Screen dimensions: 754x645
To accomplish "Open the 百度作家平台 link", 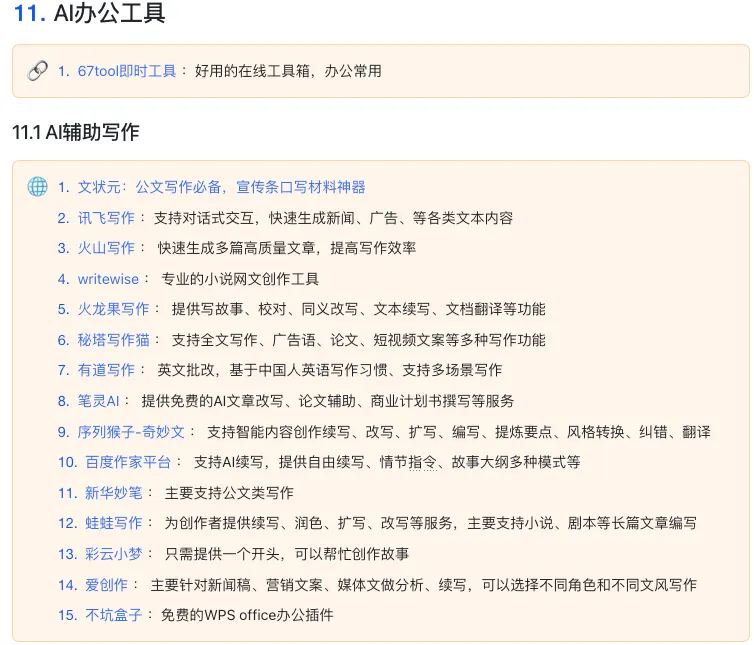I will 128,462.
